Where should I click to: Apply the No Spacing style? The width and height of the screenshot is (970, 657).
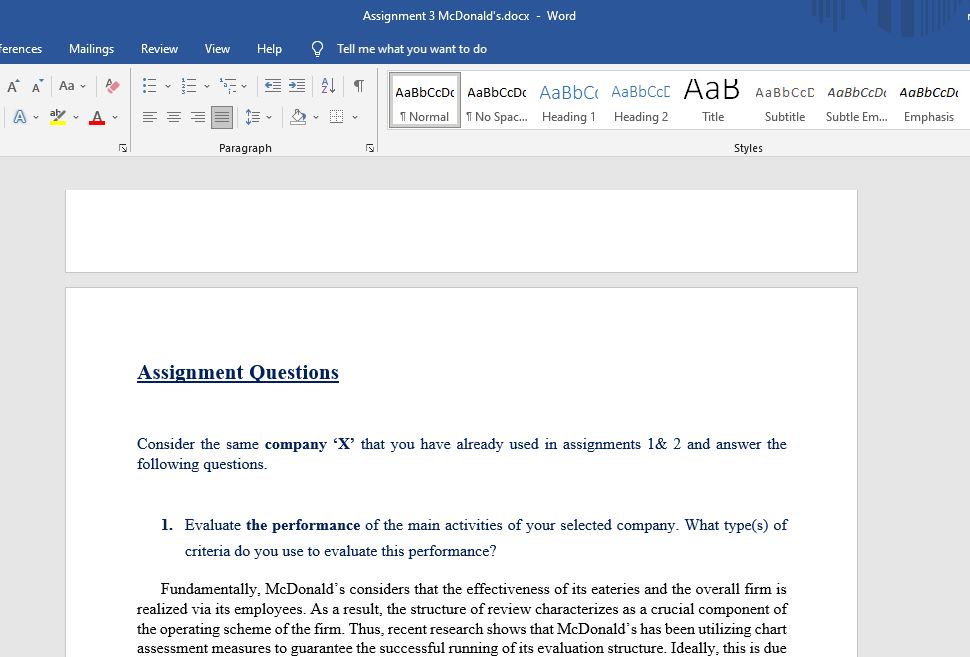click(497, 100)
